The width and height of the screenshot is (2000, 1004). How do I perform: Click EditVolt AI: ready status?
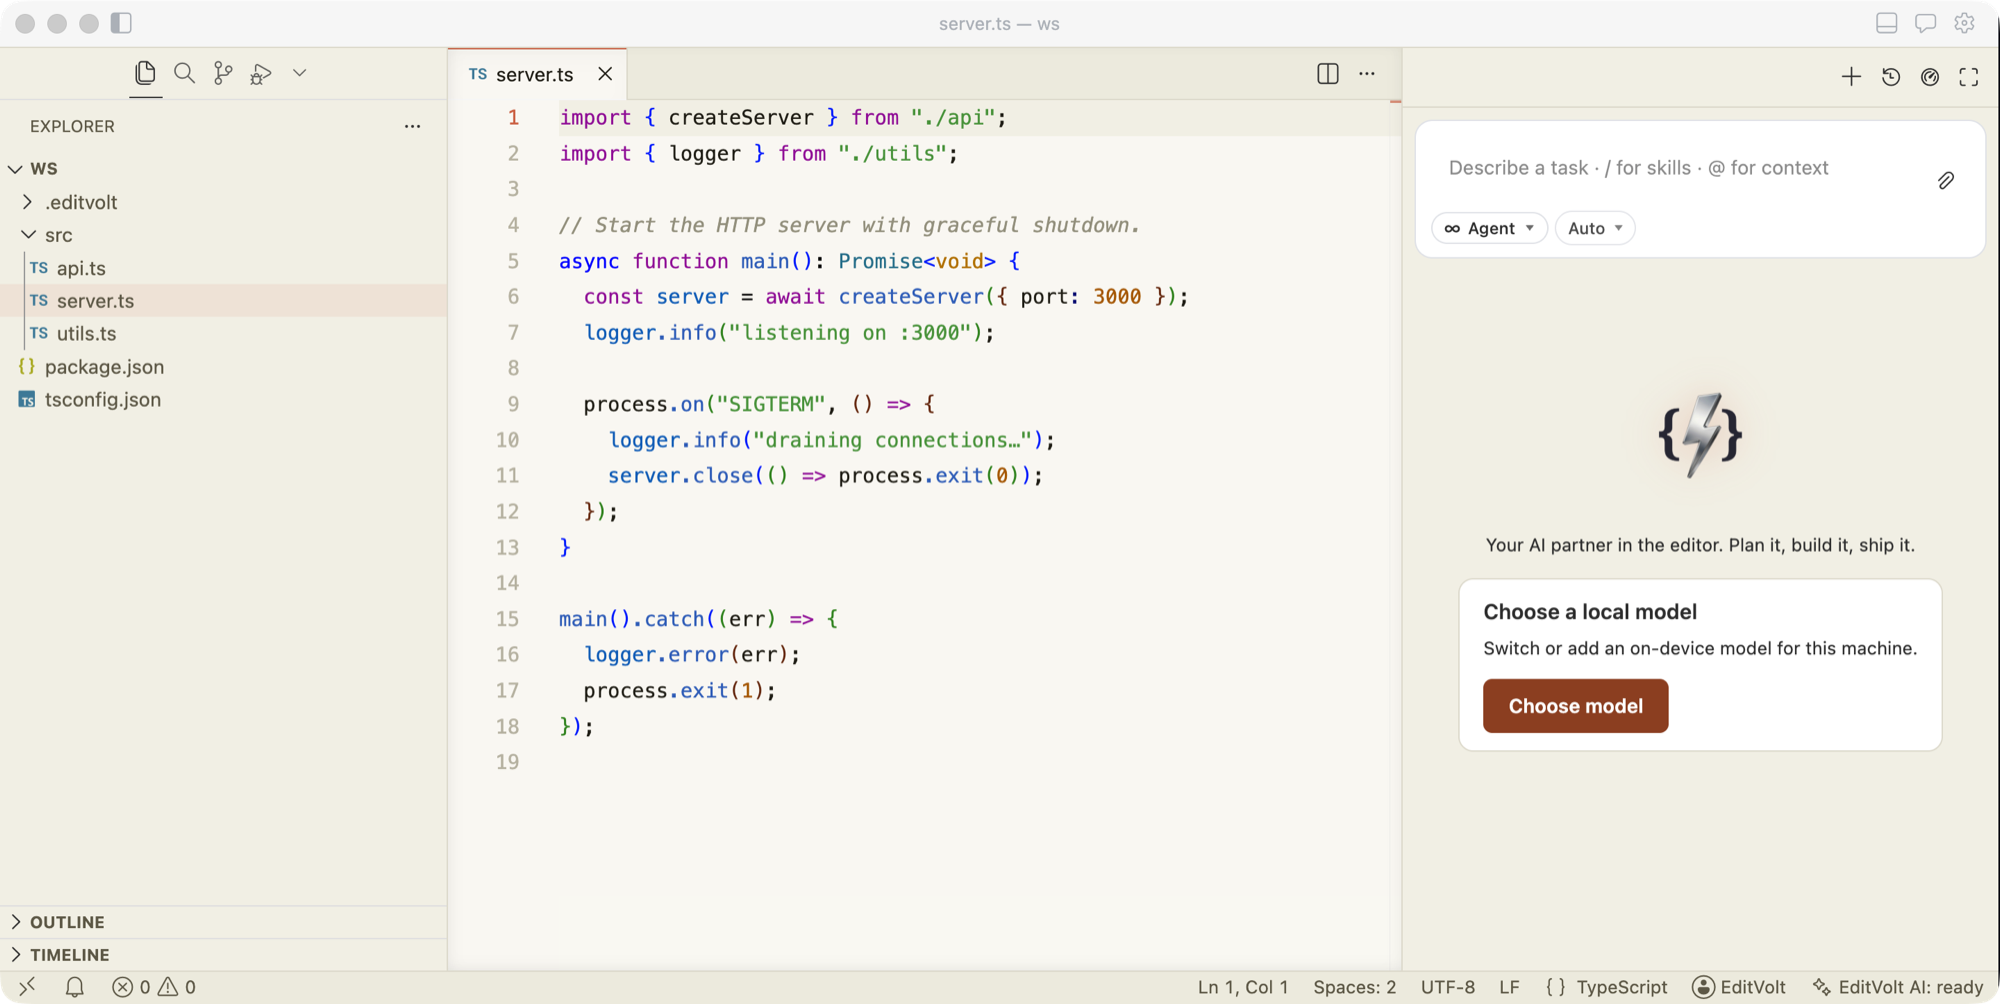[x=1897, y=987]
